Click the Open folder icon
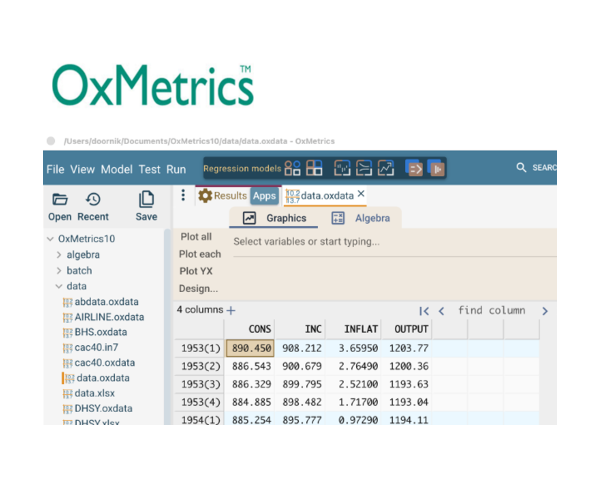Image resolution: width=600 pixels, height=477 pixels. pos(60,199)
